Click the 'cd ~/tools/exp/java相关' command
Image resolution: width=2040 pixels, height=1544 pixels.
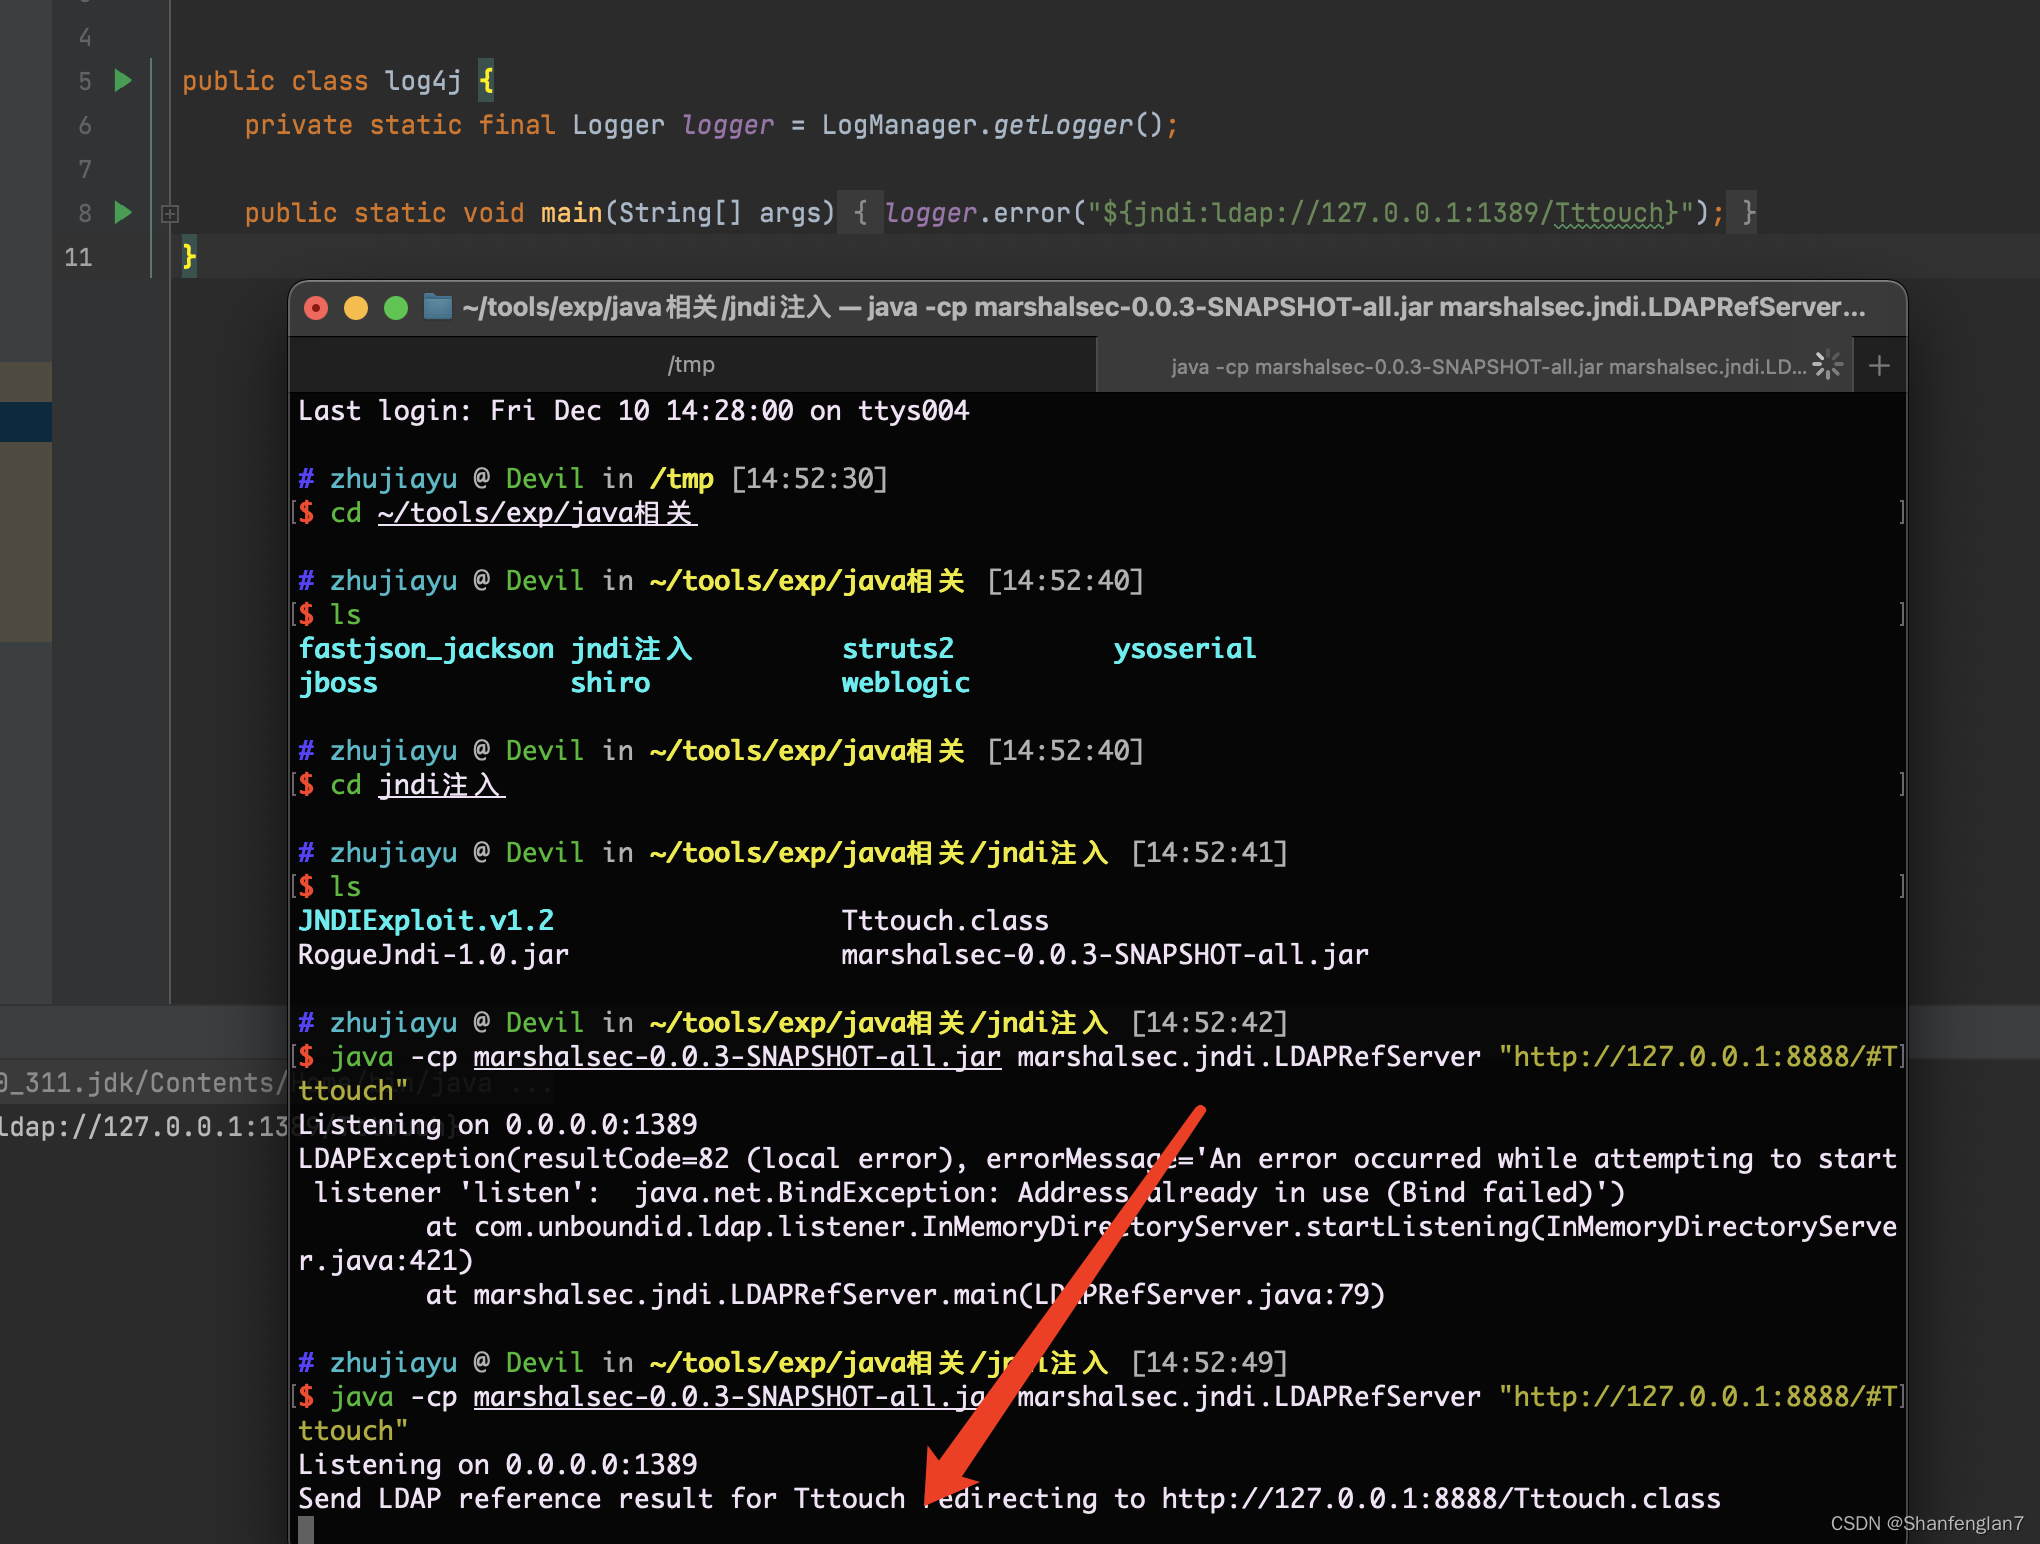[513, 512]
